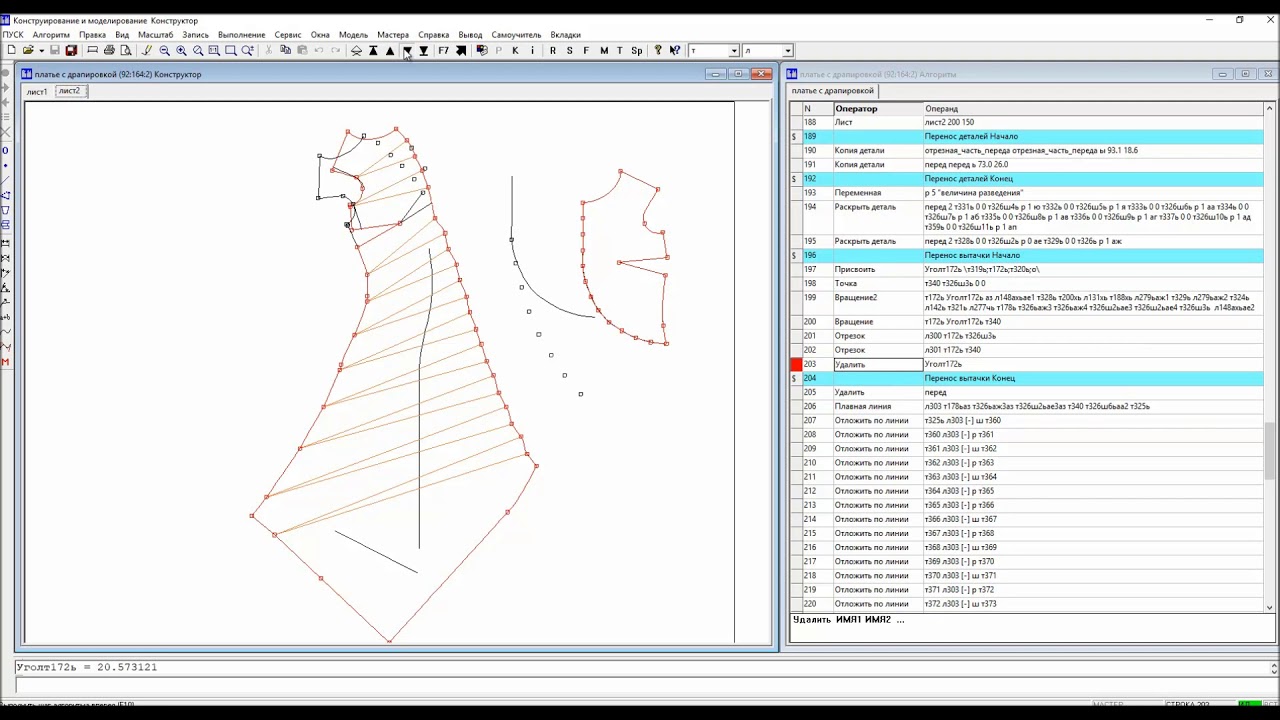Click the down-triangle with underline icon

pyautogui.click(x=424, y=50)
